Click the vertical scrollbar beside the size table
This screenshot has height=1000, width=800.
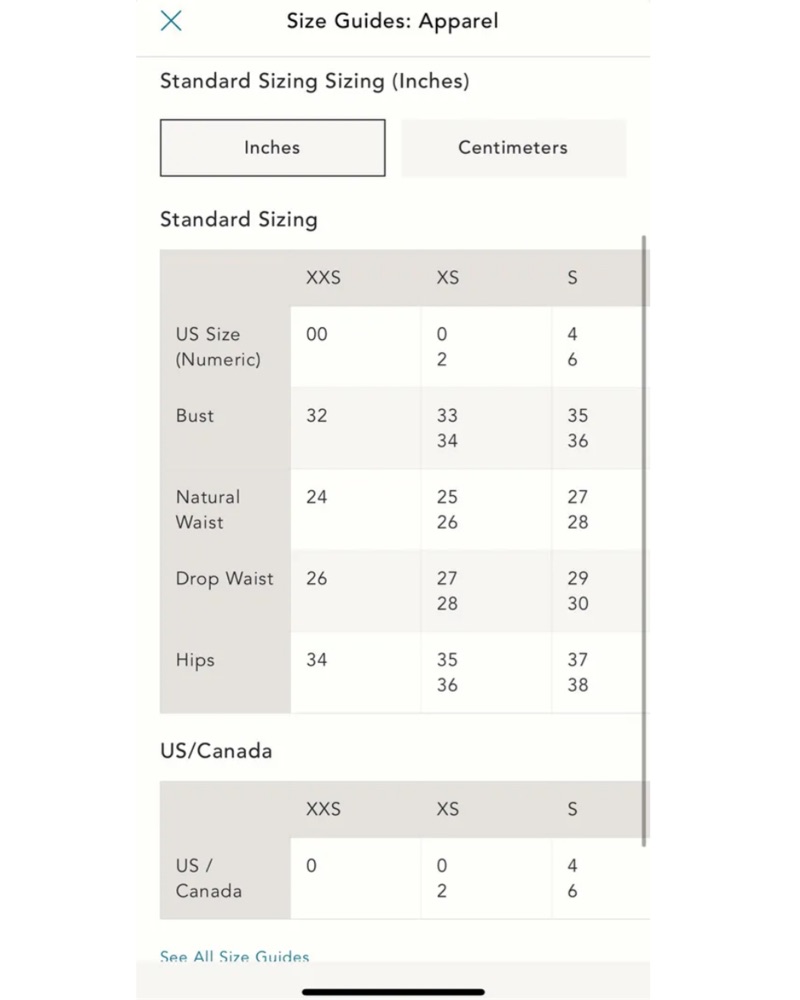(x=644, y=541)
